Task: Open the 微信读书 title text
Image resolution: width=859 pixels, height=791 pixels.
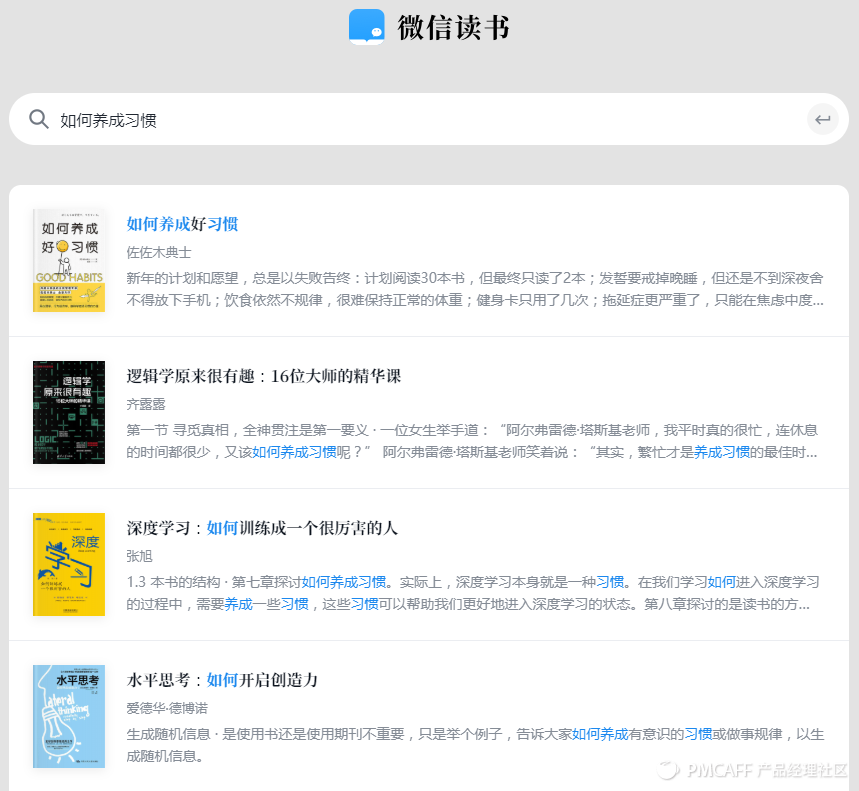Action: pos(454,27)
